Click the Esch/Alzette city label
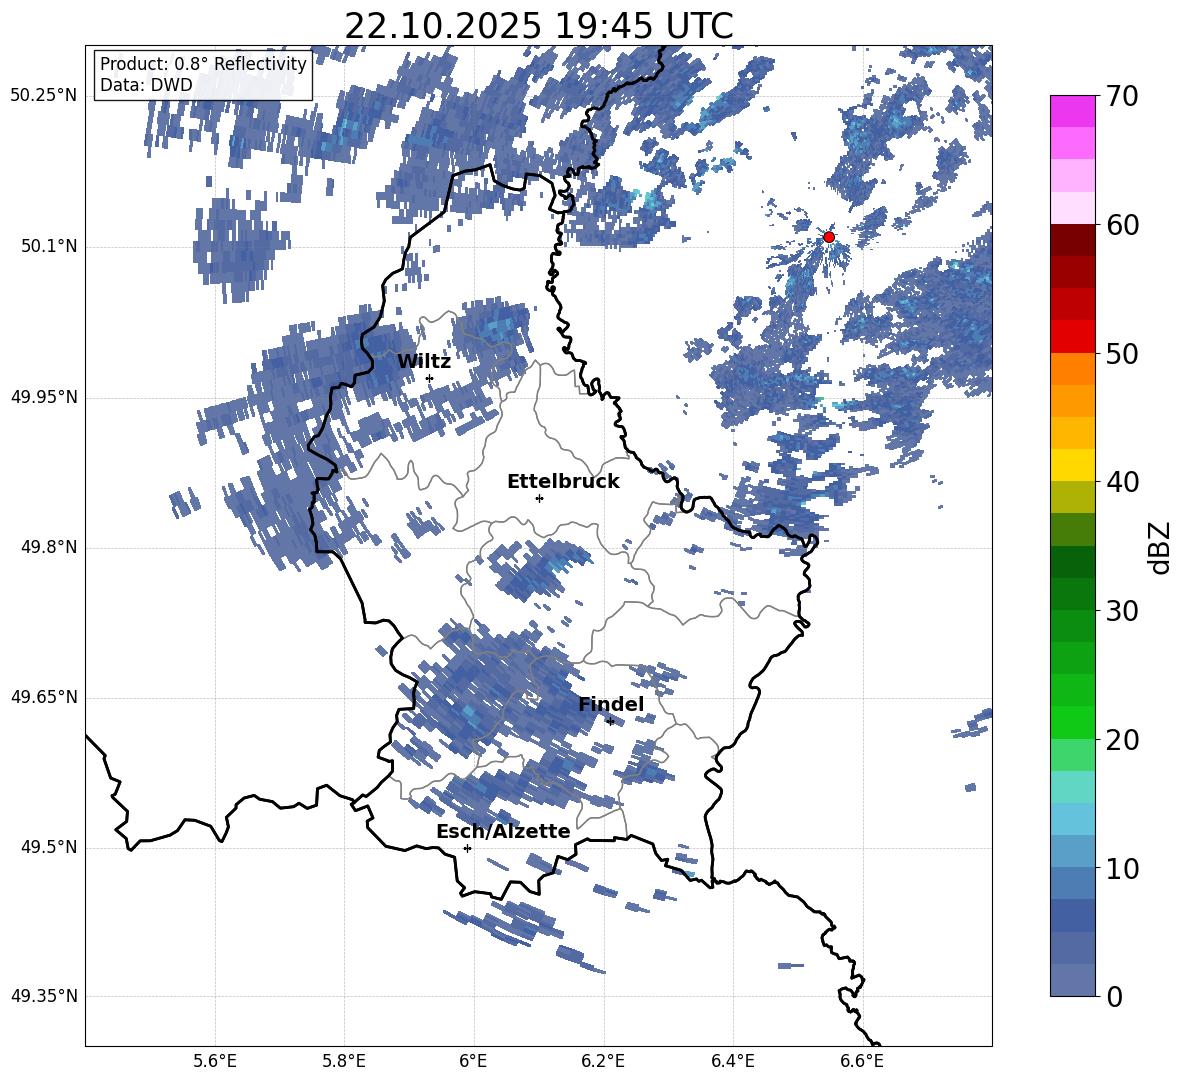 point(503,832)
